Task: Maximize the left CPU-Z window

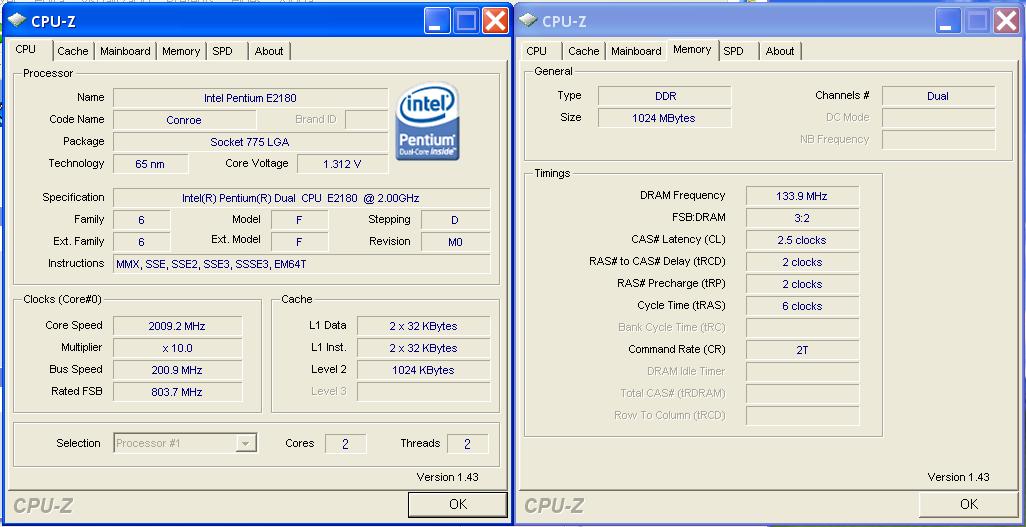Action: click(467, 21)
